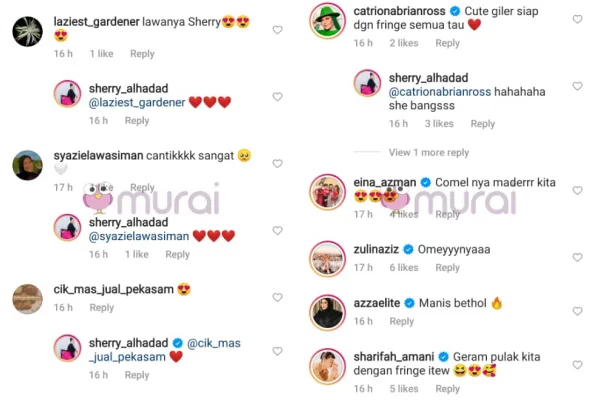This screenshot has height=400, width=600.
Task: Open the @laziest_gardener mention link
Action: (137, 103)
